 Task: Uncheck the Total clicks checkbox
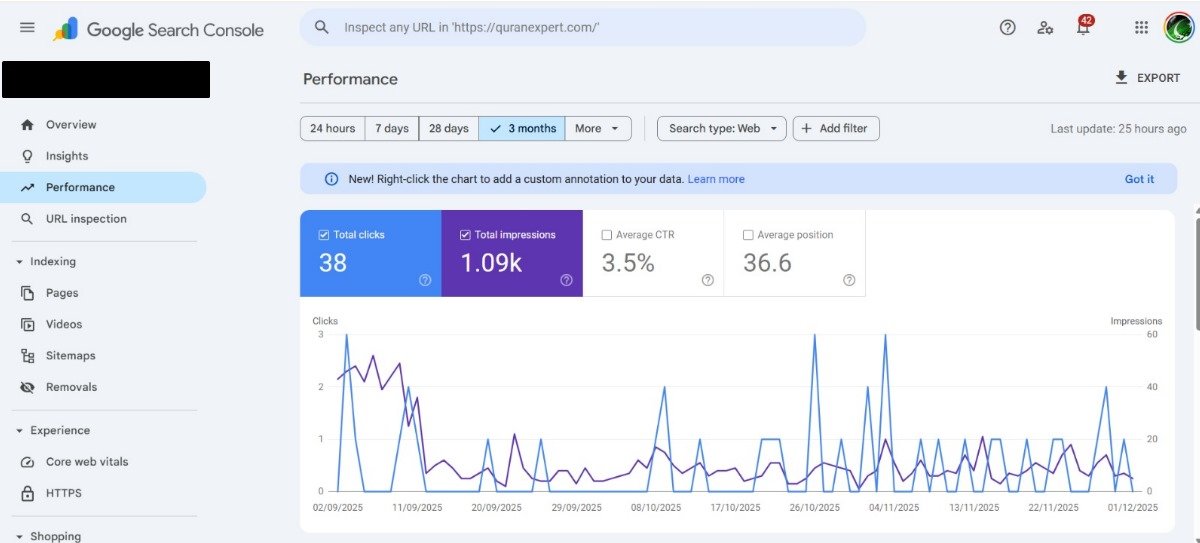(x=323, y=235)
